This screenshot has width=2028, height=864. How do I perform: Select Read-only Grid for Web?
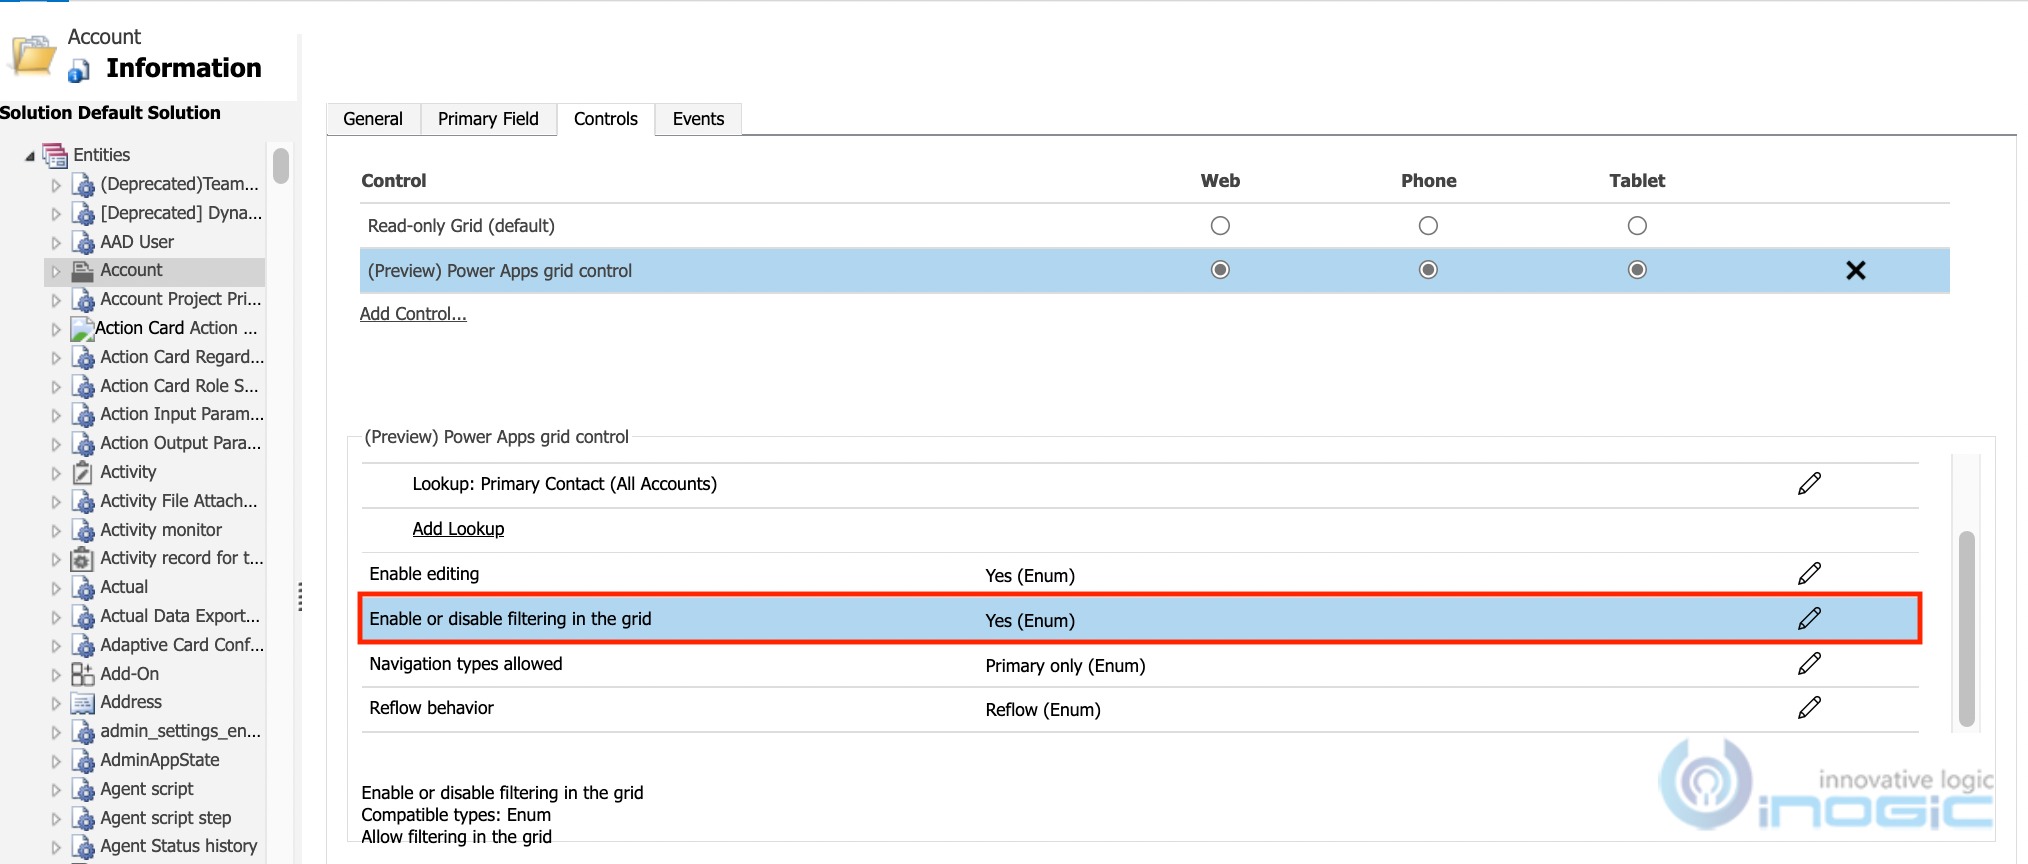(1220, 226)
